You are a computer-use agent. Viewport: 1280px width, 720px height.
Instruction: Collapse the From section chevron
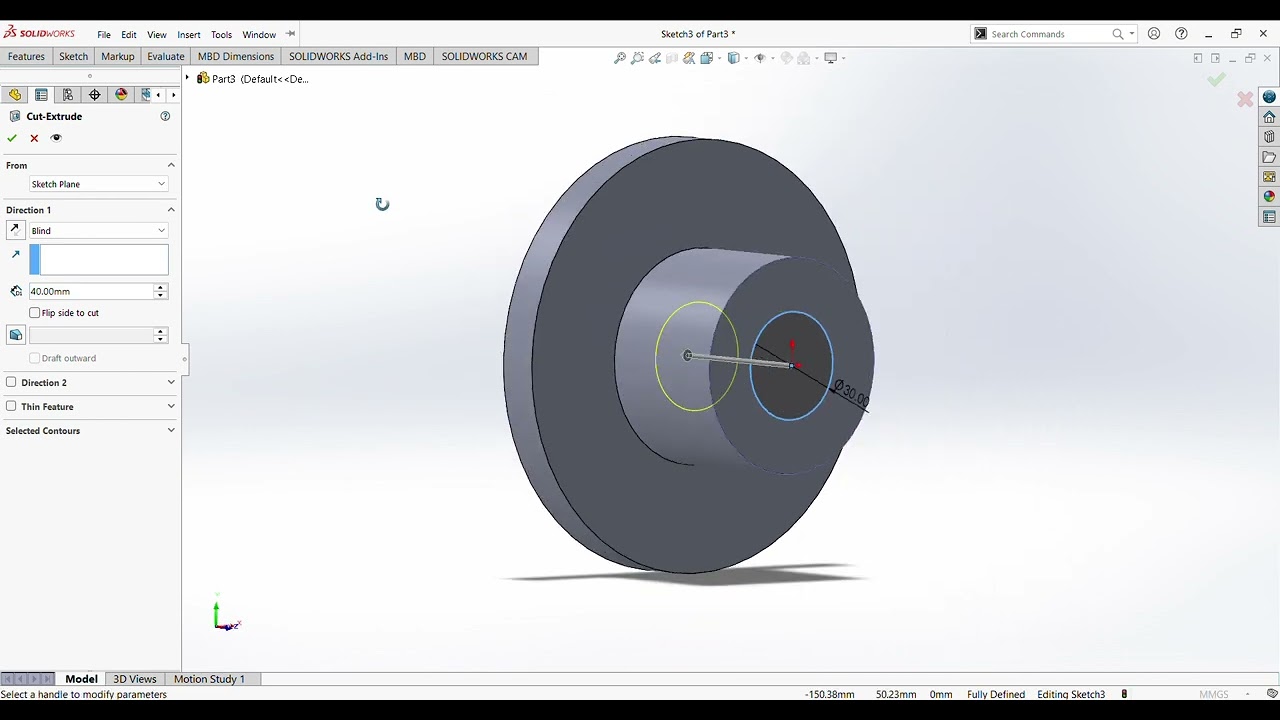(x=171, y=165)
